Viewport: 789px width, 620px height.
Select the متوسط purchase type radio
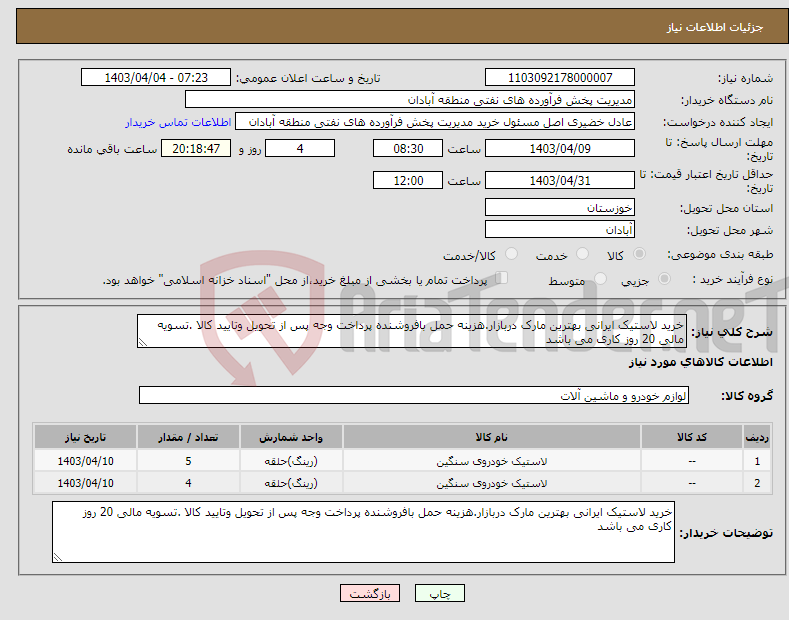click(x=600, y=278)
